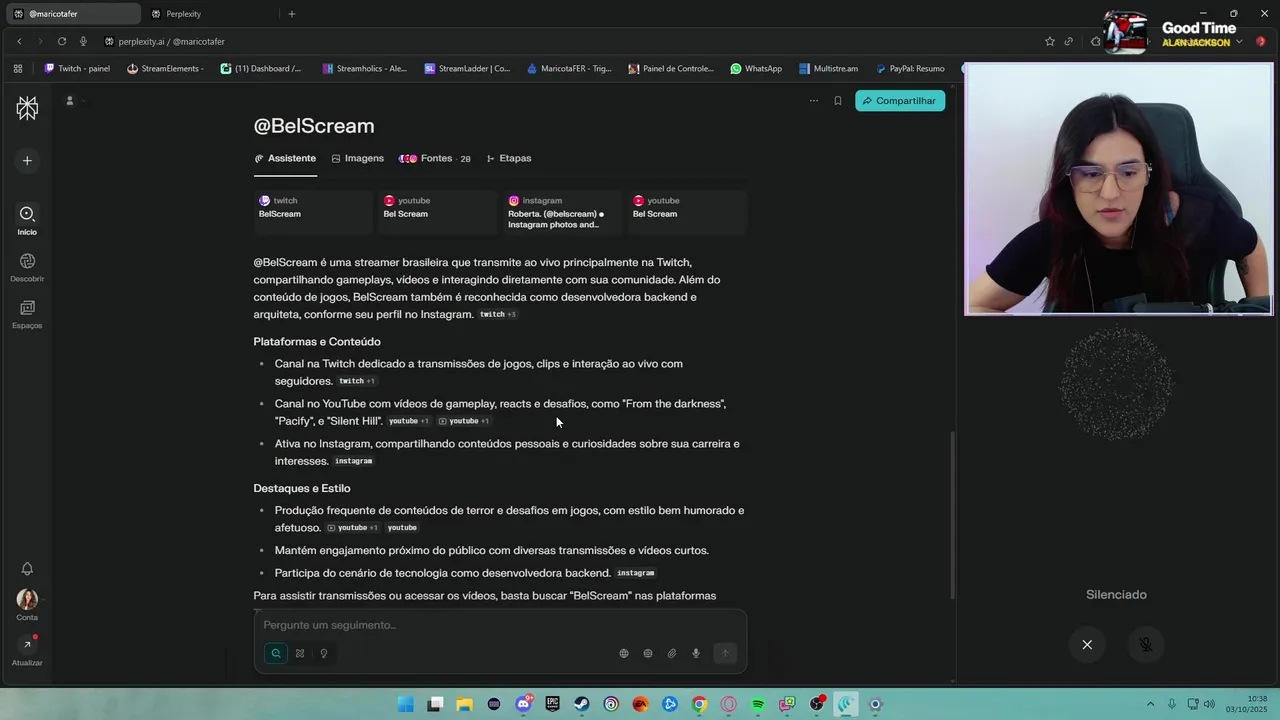This screenshot has width=1280, height=720.
Task: Open the twitch BelScream source card
Action: click(313, 212)
